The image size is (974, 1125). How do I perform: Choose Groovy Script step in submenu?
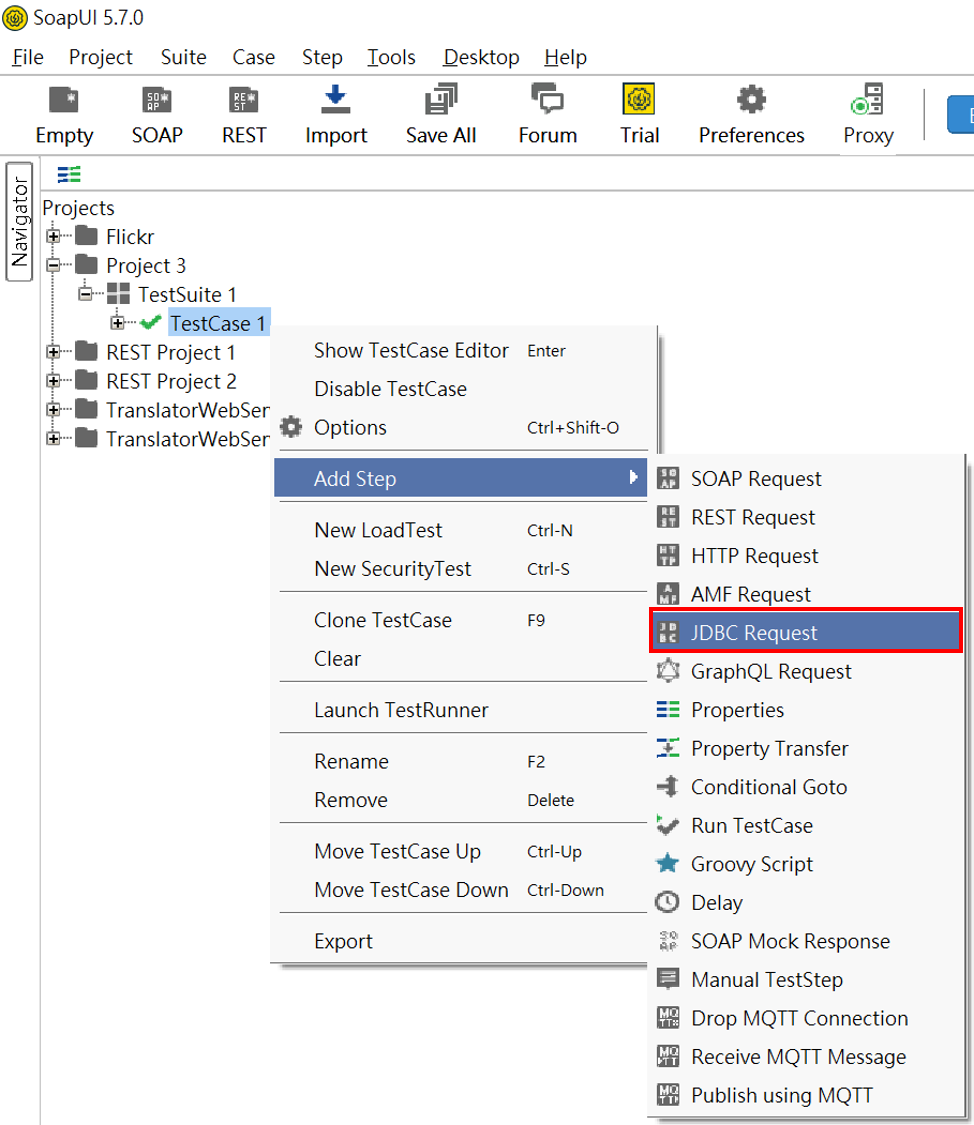[x=752, y=864]
